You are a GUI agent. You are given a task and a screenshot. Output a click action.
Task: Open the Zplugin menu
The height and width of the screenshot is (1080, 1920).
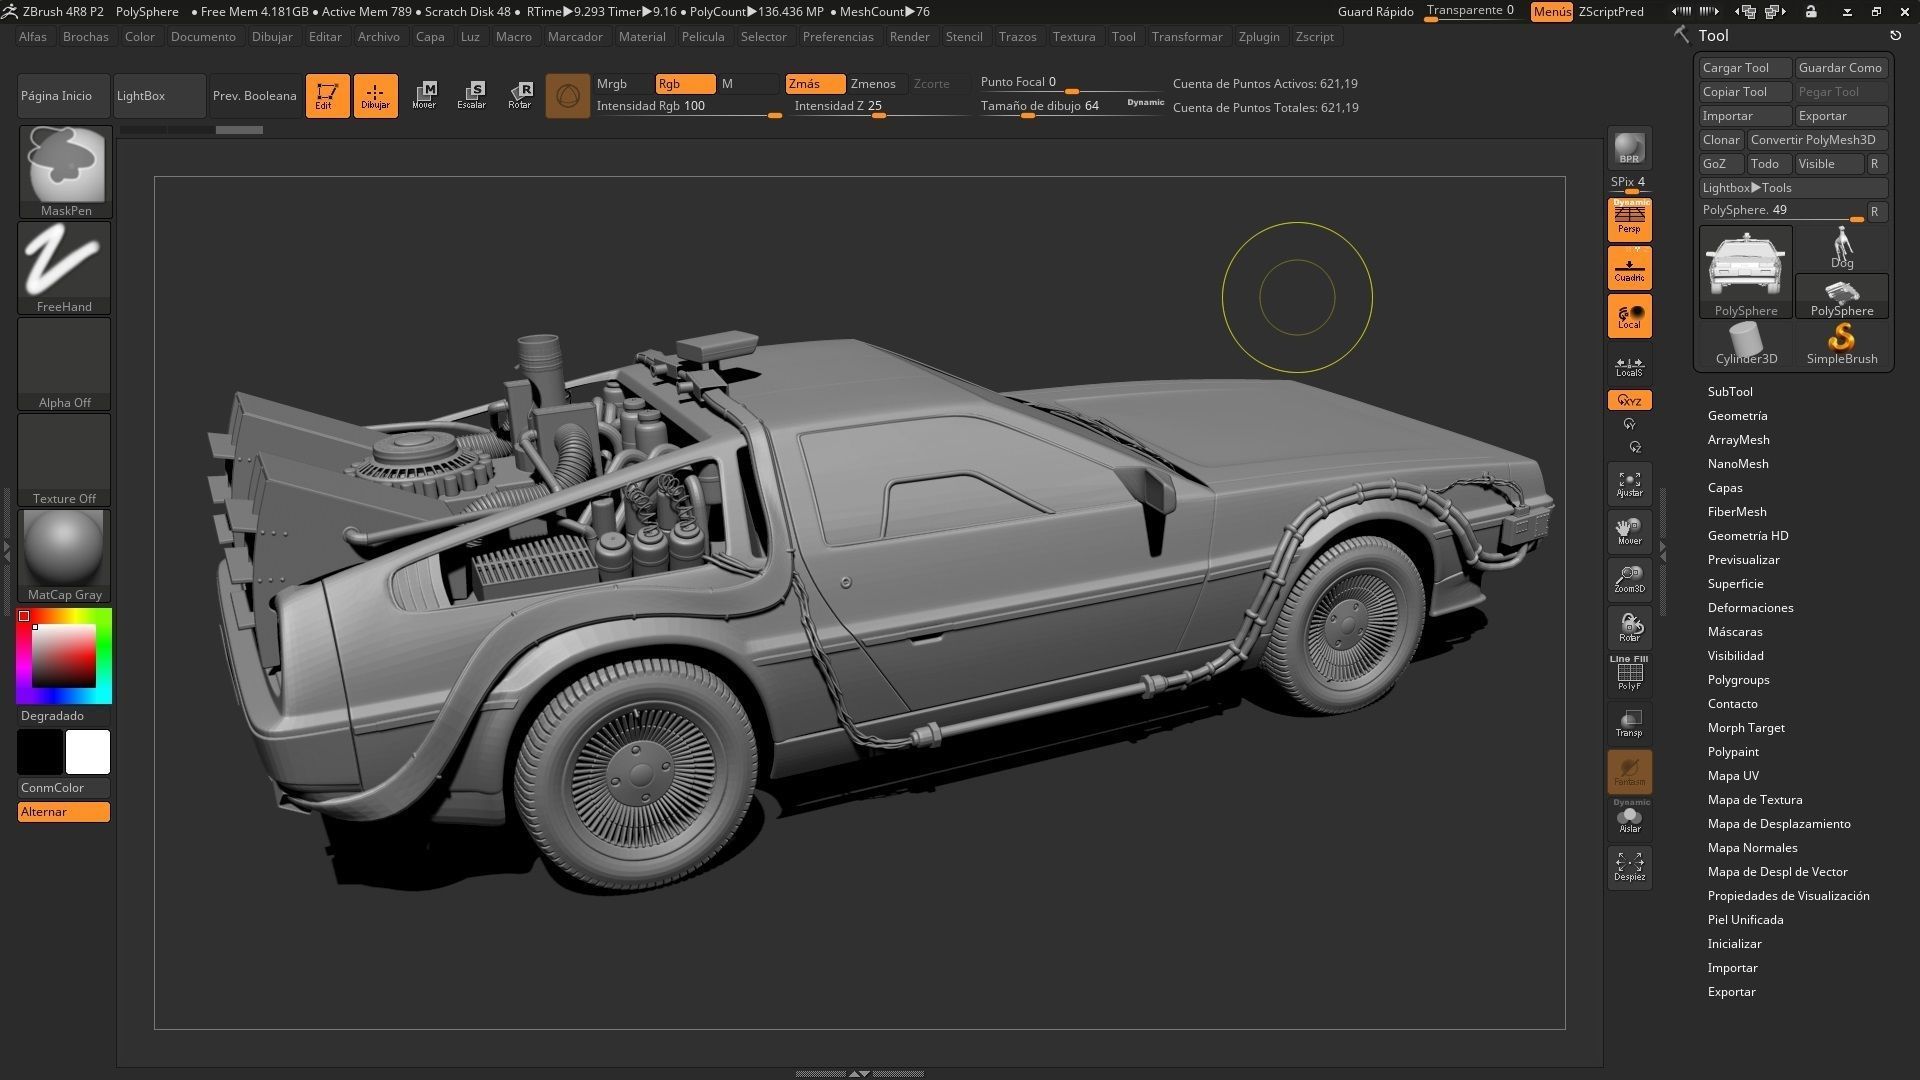tap(1259, 37)
